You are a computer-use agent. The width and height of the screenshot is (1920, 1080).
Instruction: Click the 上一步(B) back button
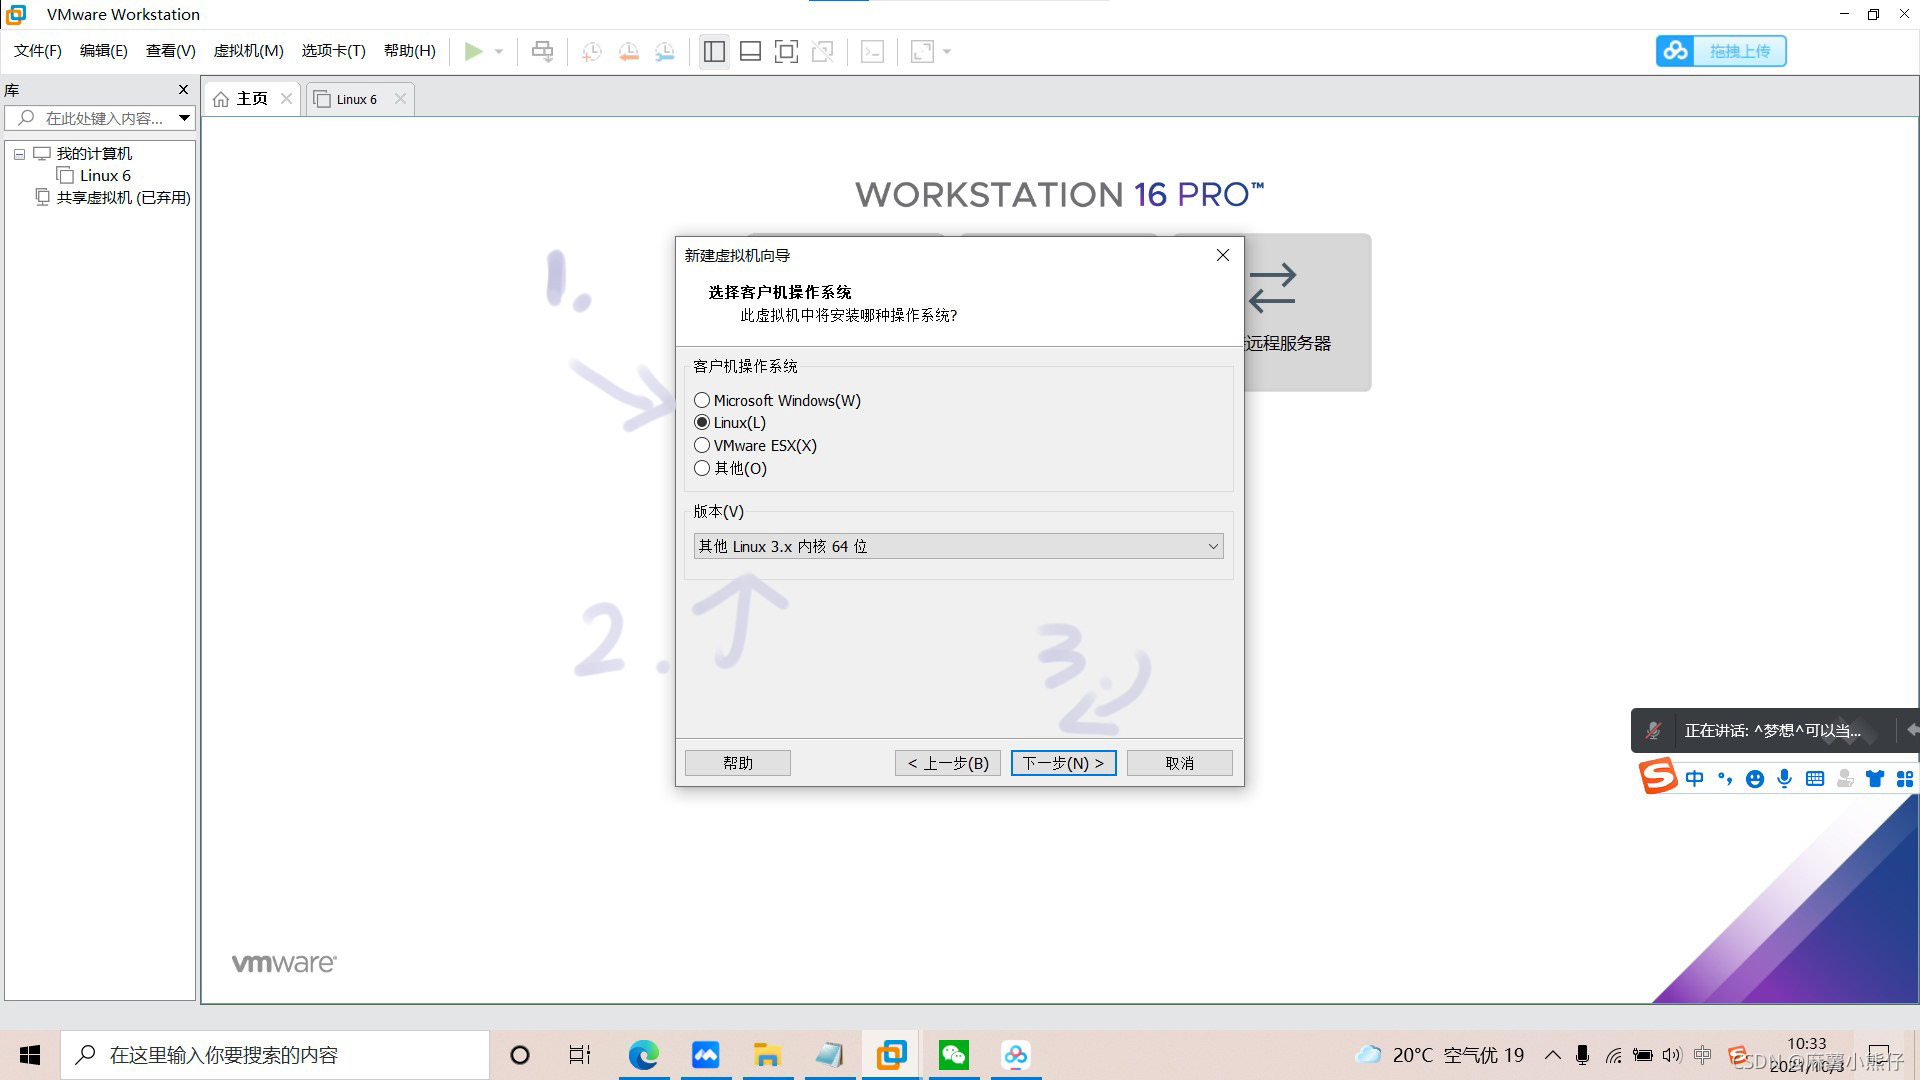(x=948, y=763)
